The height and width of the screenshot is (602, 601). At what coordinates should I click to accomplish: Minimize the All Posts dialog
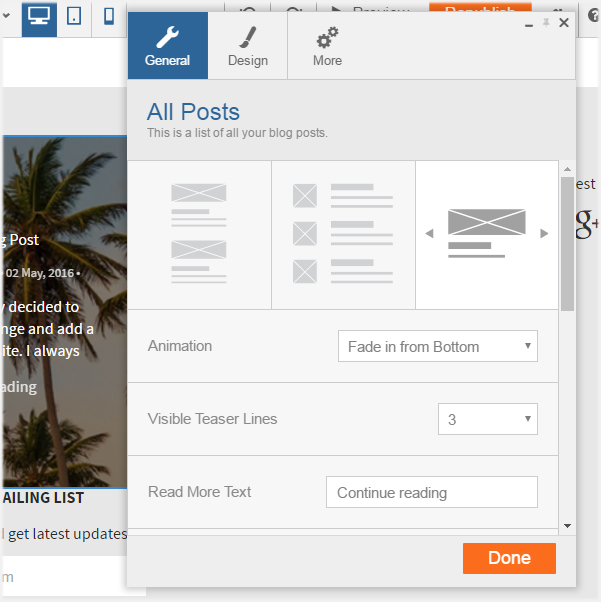[529, 25]
